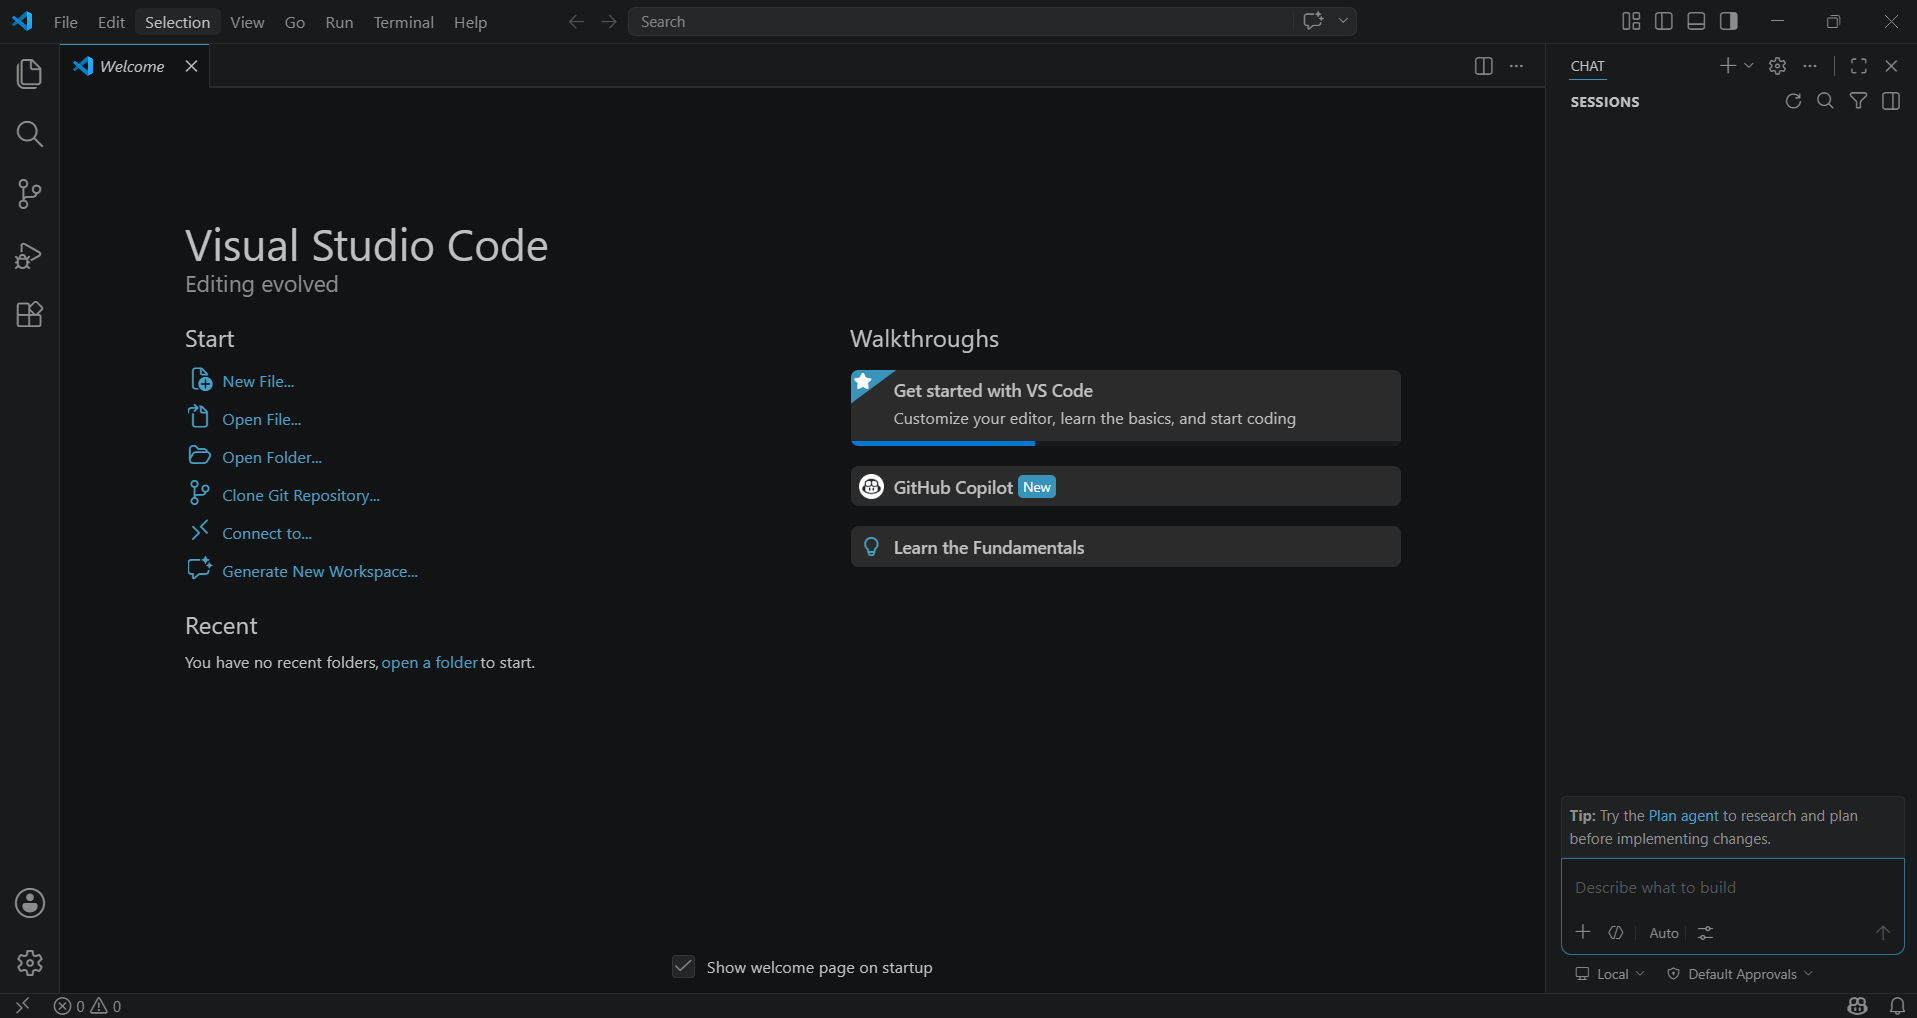Click the chat tools configure icon
Screen dimensions: 1917x1018
(x=1706, y=932)
